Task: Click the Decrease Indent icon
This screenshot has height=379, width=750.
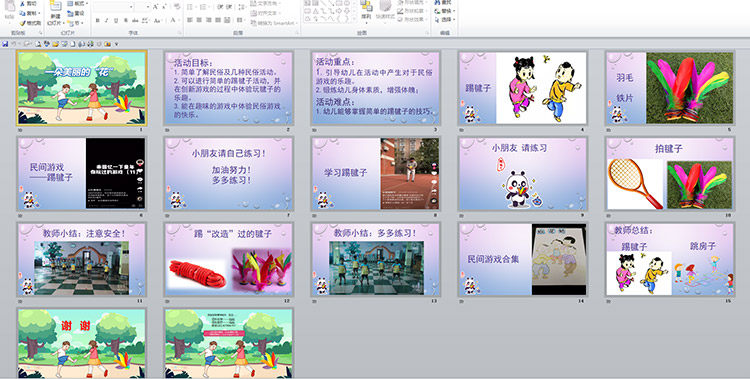Action: click(x=220, y=7)
